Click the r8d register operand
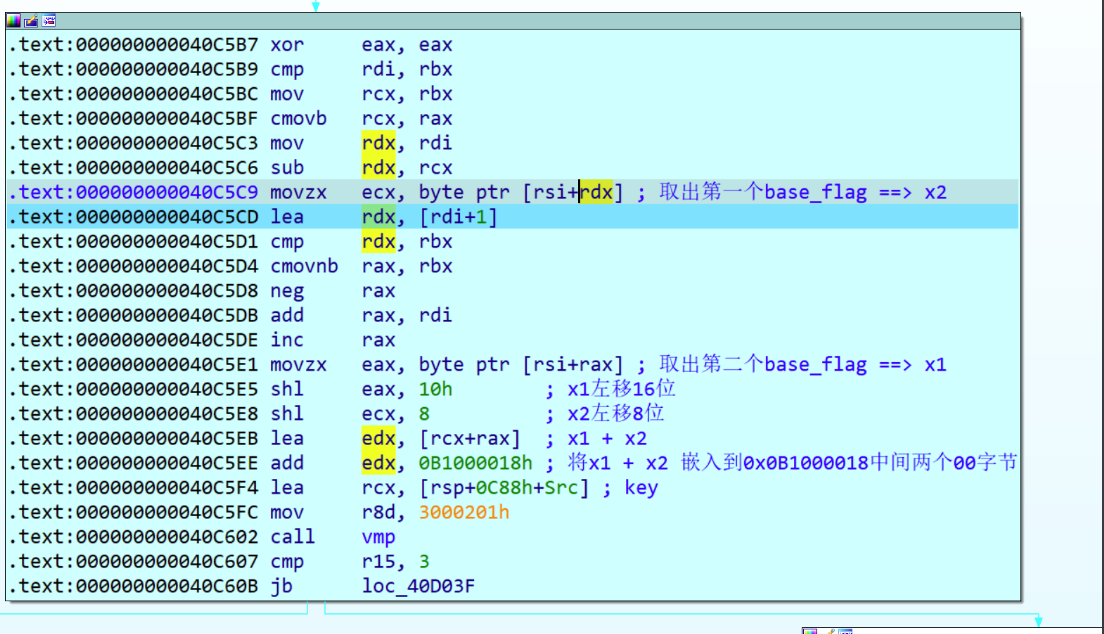This screenshot has height=634, width=1104. [380, 512]
